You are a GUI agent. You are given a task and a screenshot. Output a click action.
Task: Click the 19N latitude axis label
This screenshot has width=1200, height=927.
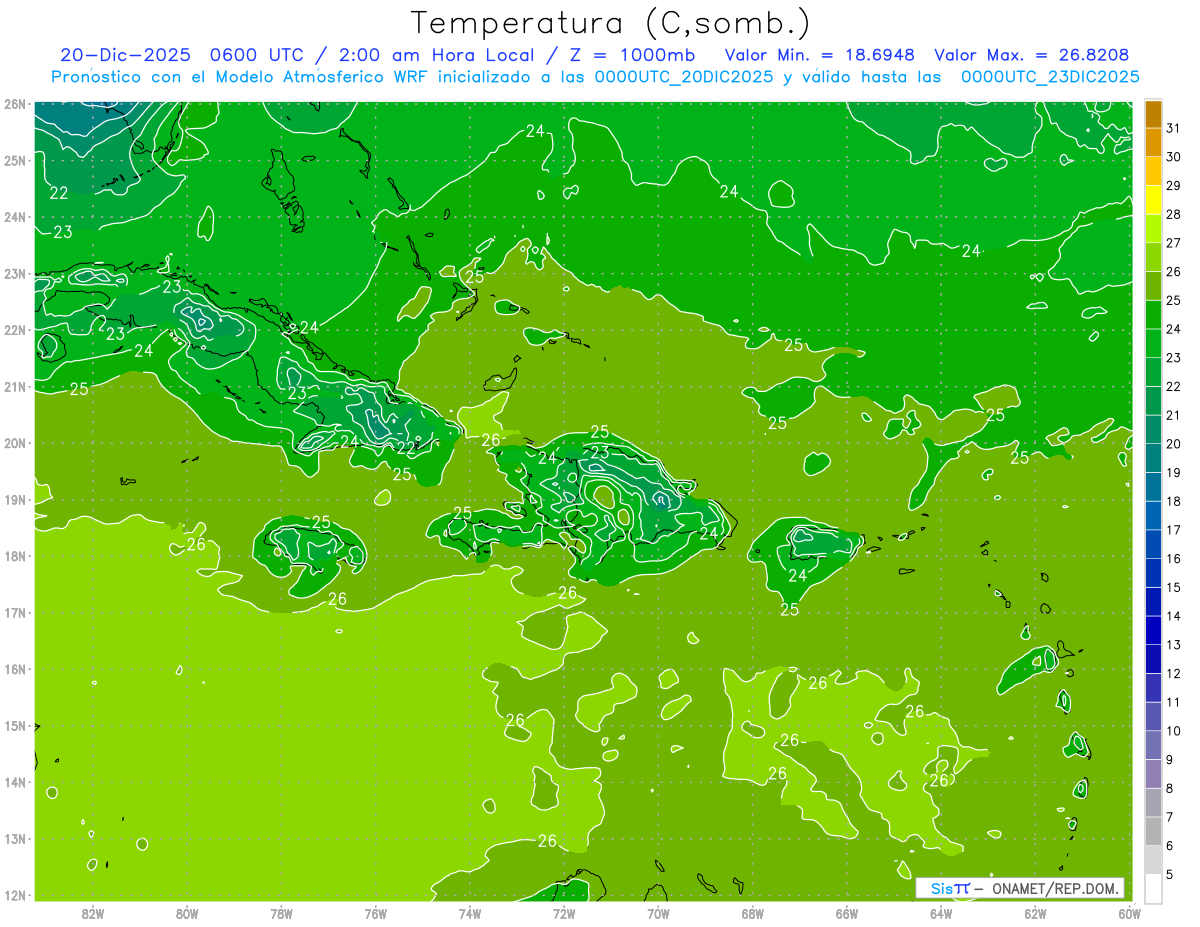point(15,499)
